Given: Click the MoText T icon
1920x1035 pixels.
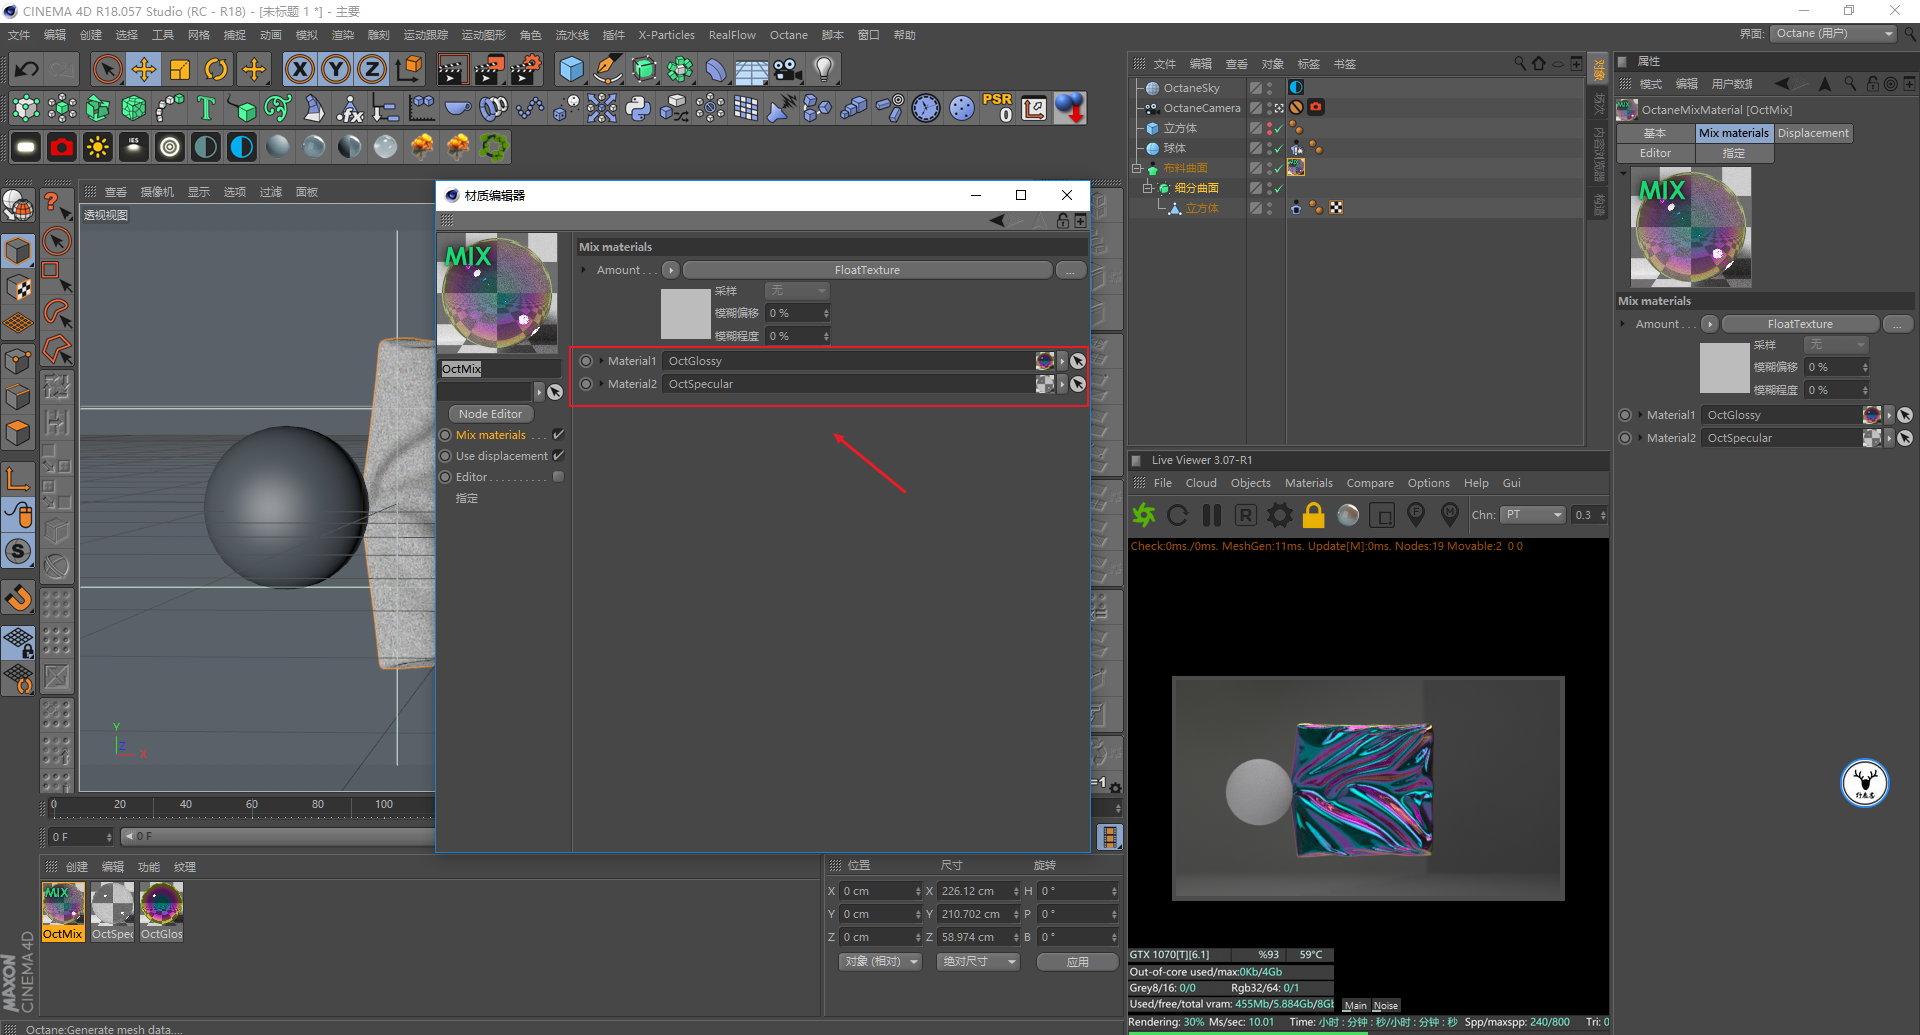Looking at the screenshot, I should [206, 108].
